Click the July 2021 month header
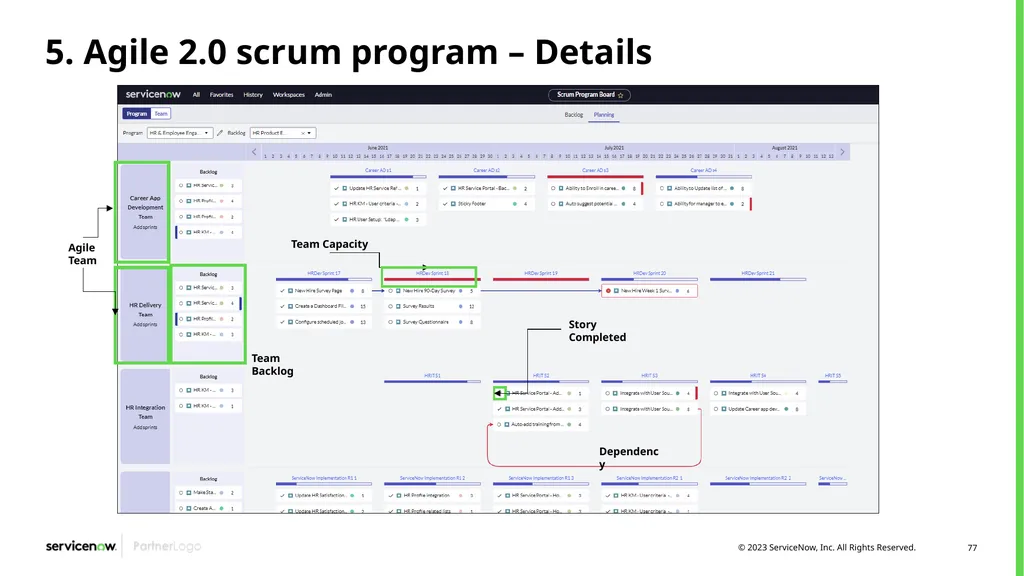The height and width of the screenshot is (576, 1024). 614,148
